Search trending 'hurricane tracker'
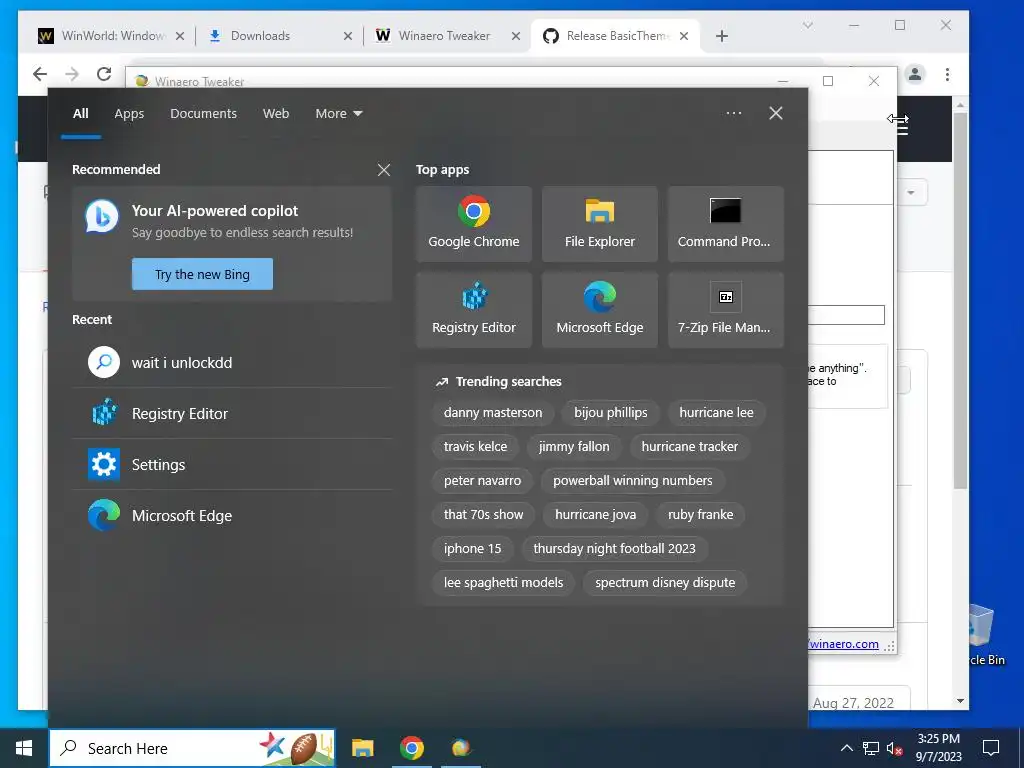 click(x=690, y=447)
